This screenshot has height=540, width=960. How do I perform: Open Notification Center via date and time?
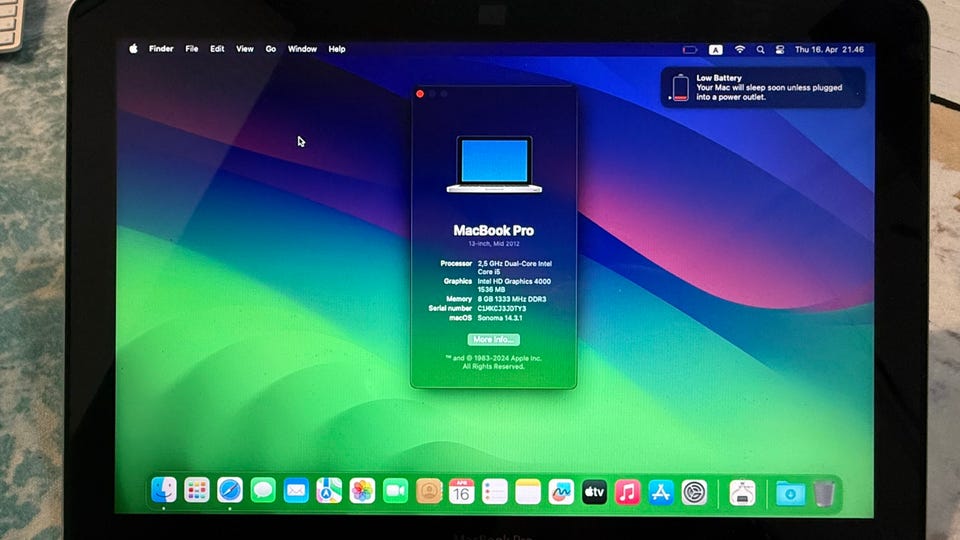pos(829,50)
